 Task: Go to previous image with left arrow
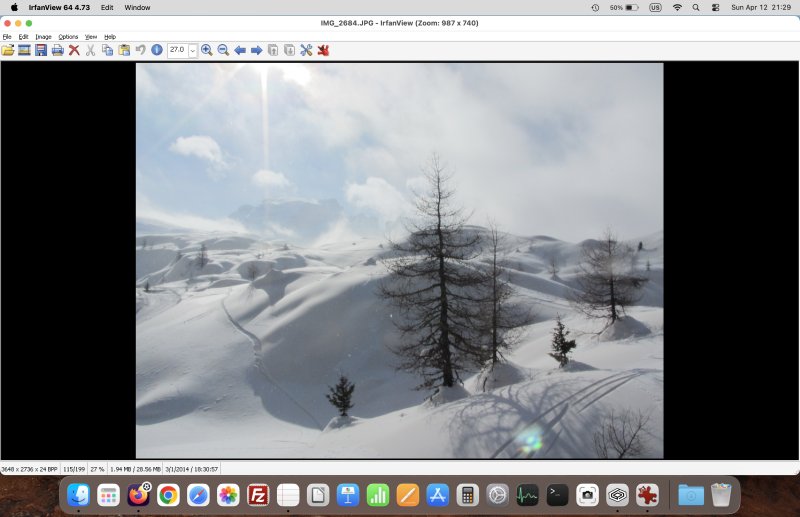point(240,50)
